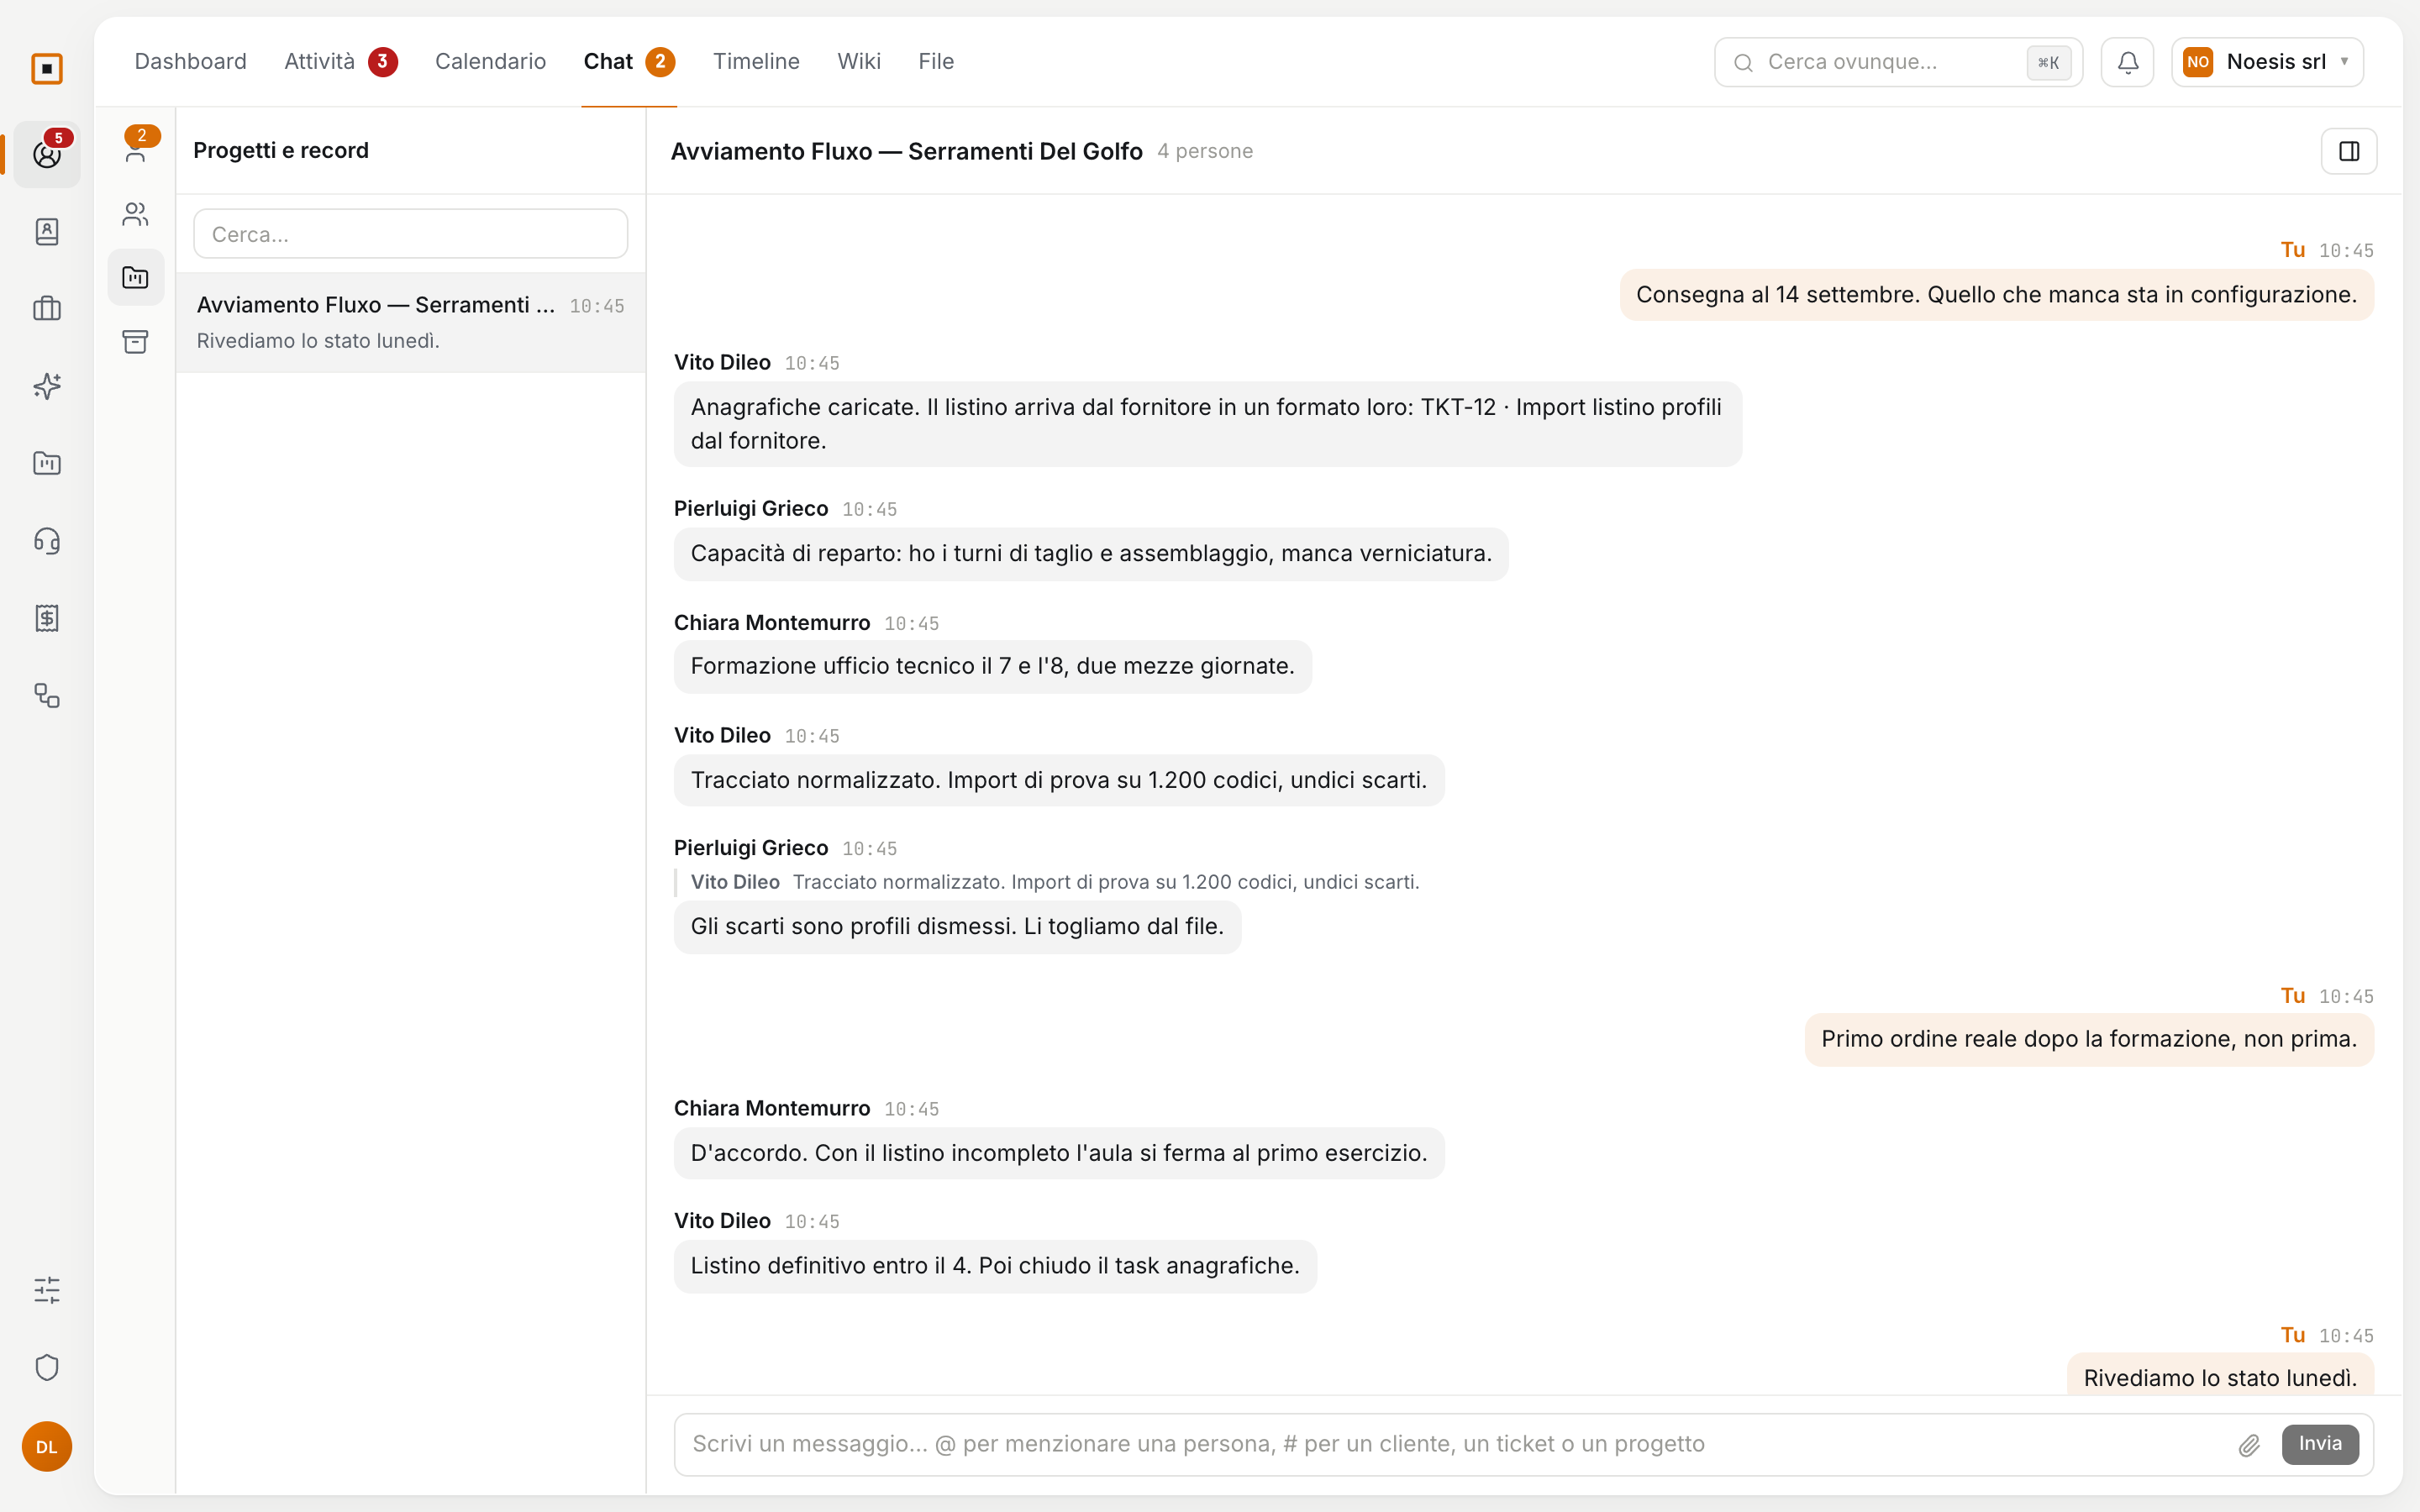Screen dimensions: 2420x1512
Task: Open the Timeline tab
Action: 756,61
